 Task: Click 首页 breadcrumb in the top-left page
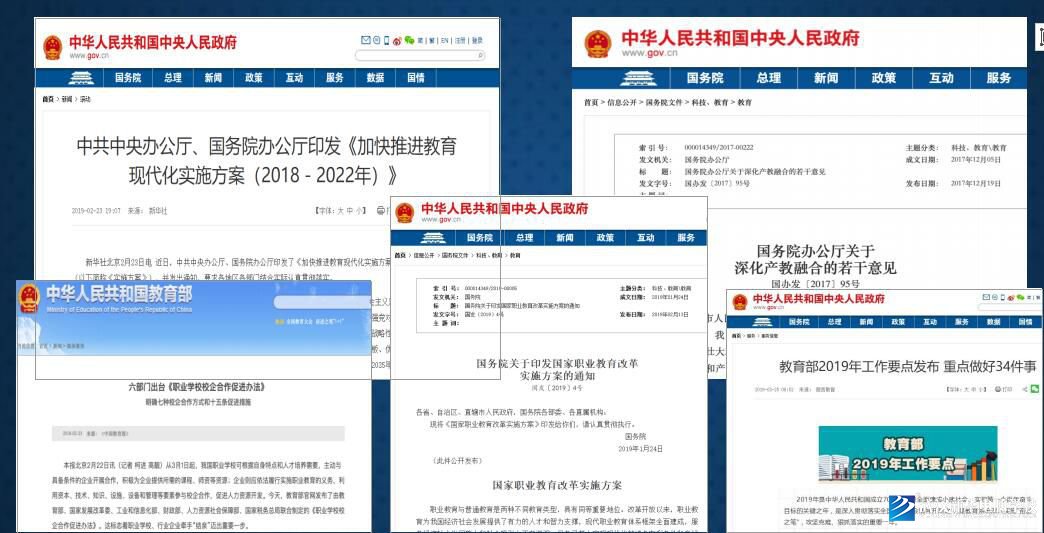click(48, 99)
